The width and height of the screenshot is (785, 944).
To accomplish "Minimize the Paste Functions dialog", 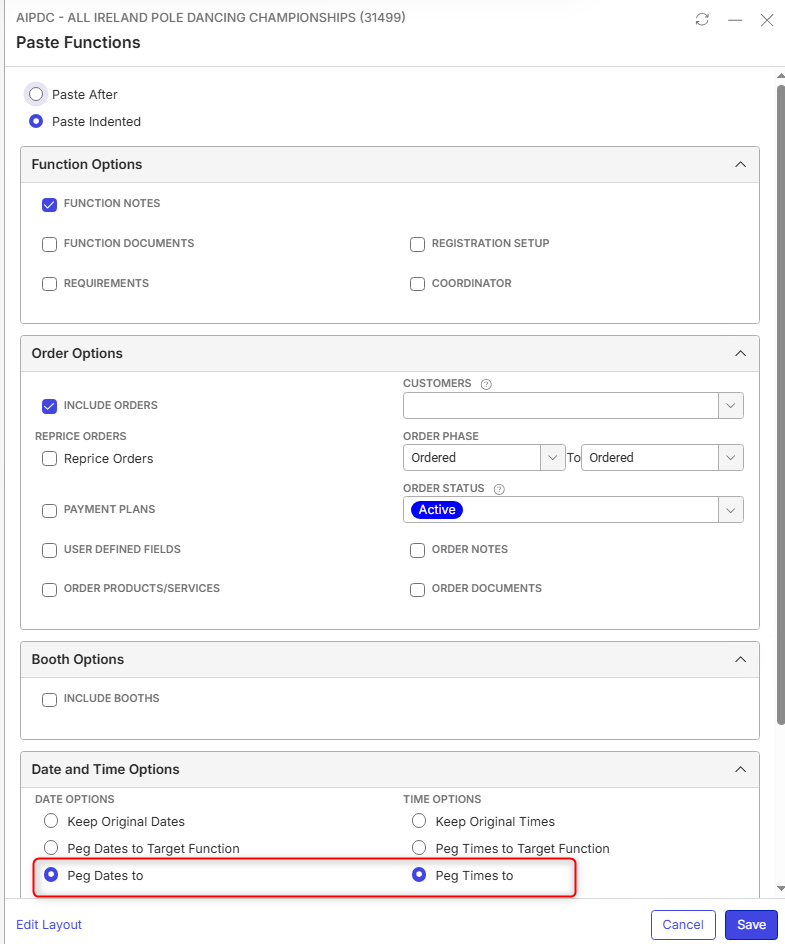I will click(x=734, y=20).
